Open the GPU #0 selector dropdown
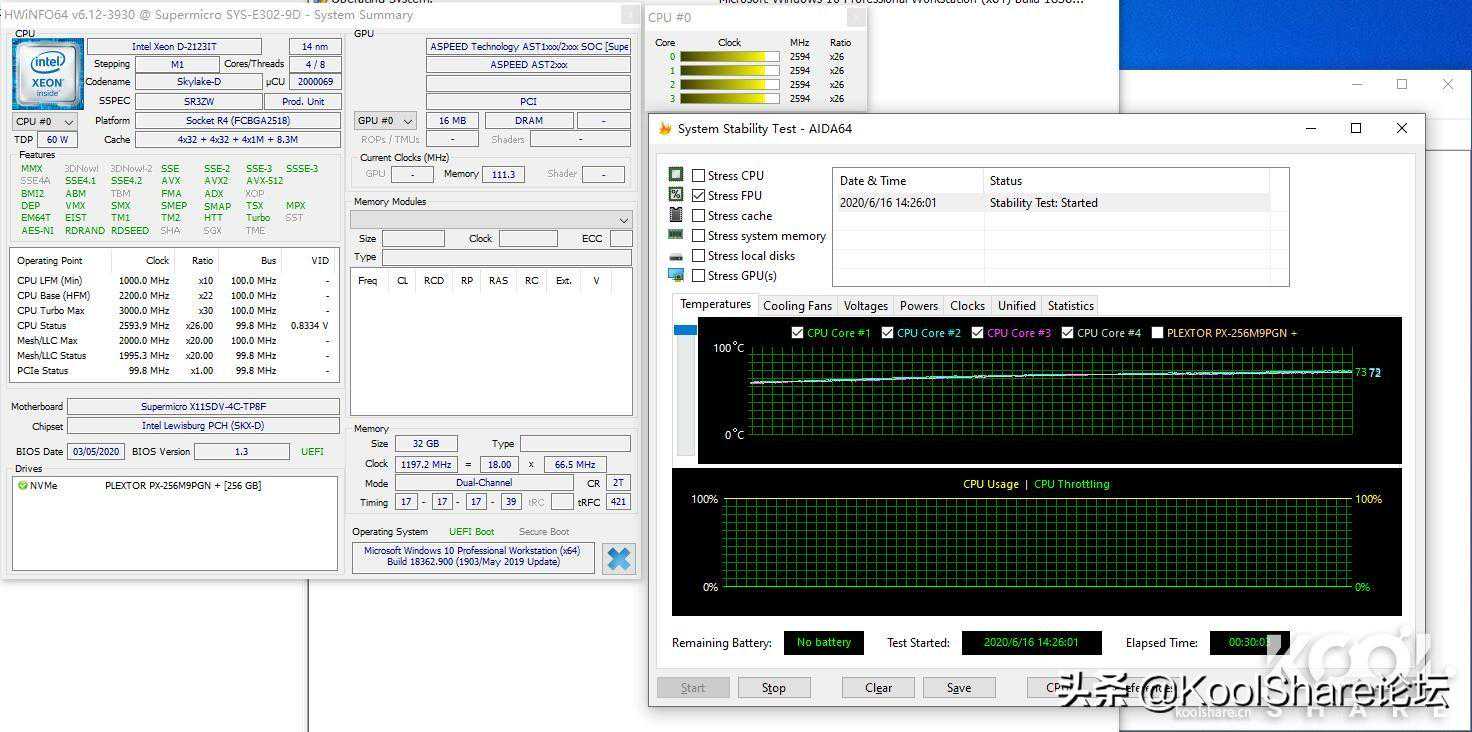This screenshot has height=732, width=1472. (385, 121)
